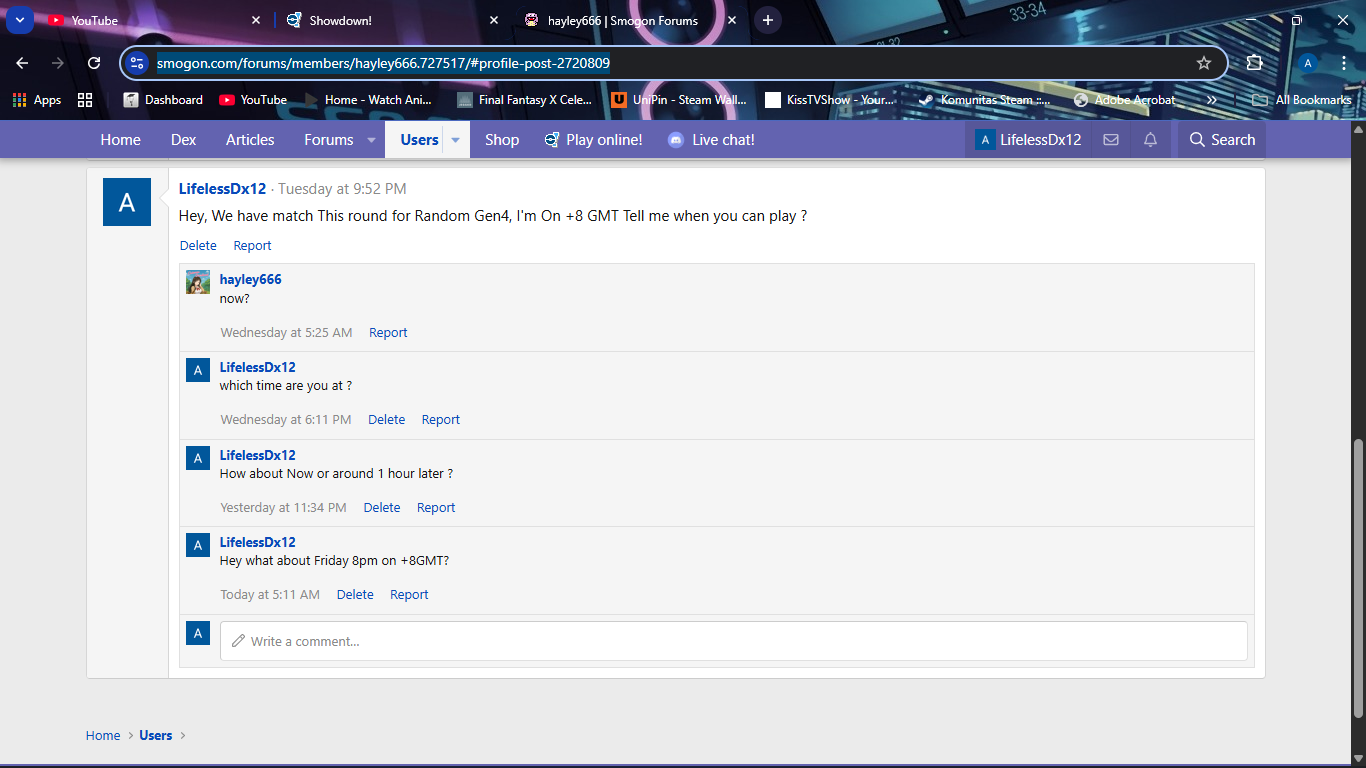Open the Dashboard bookmark

[163, 100]
